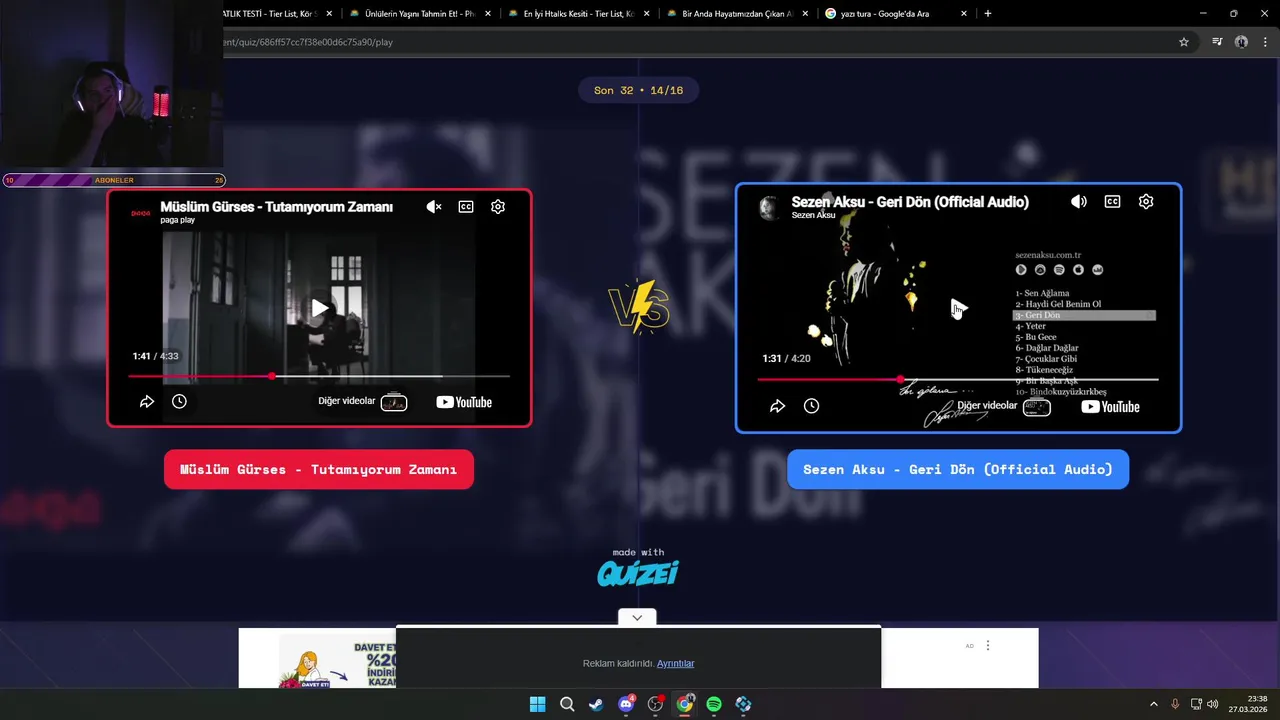Click ABONELER subscriber goal bar
1280x720 pixels.
[x=114, y=180]
